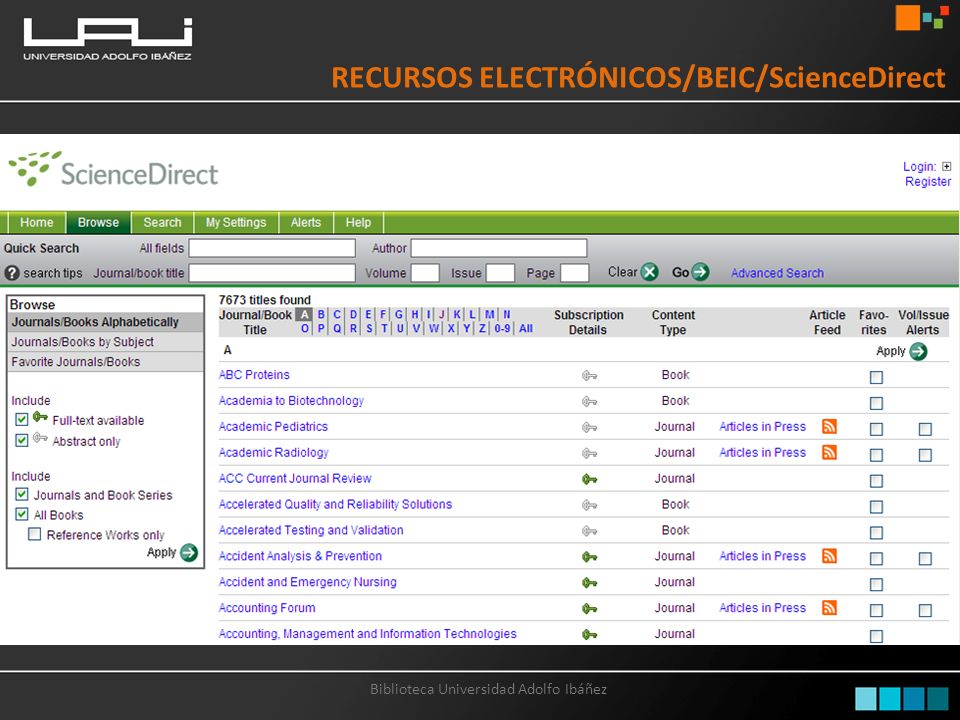The image size is (960, 720).
Task: Click the Clear search icon
Action: [x=649, y=272]
